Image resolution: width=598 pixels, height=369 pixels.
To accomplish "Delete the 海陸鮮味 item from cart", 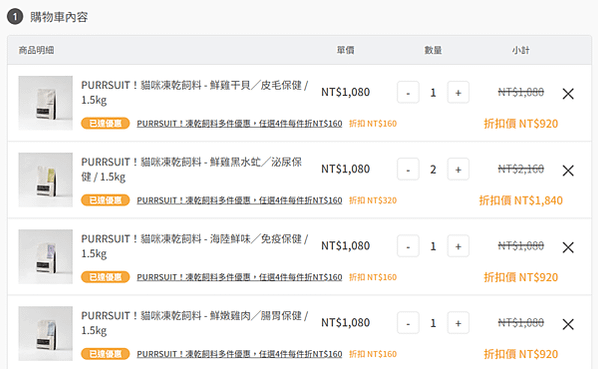I will pyautogui.click(x=568, y=247).
